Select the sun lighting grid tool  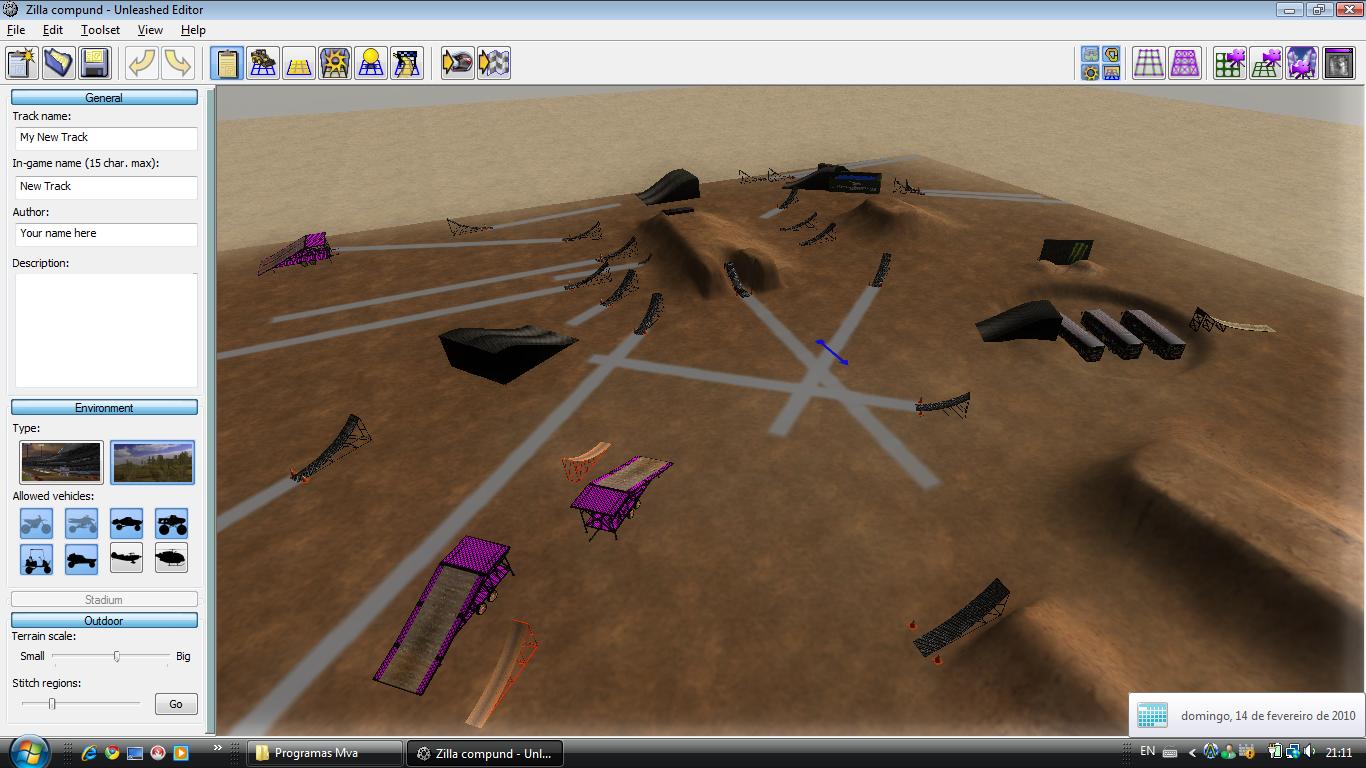[x=371, y=63]
